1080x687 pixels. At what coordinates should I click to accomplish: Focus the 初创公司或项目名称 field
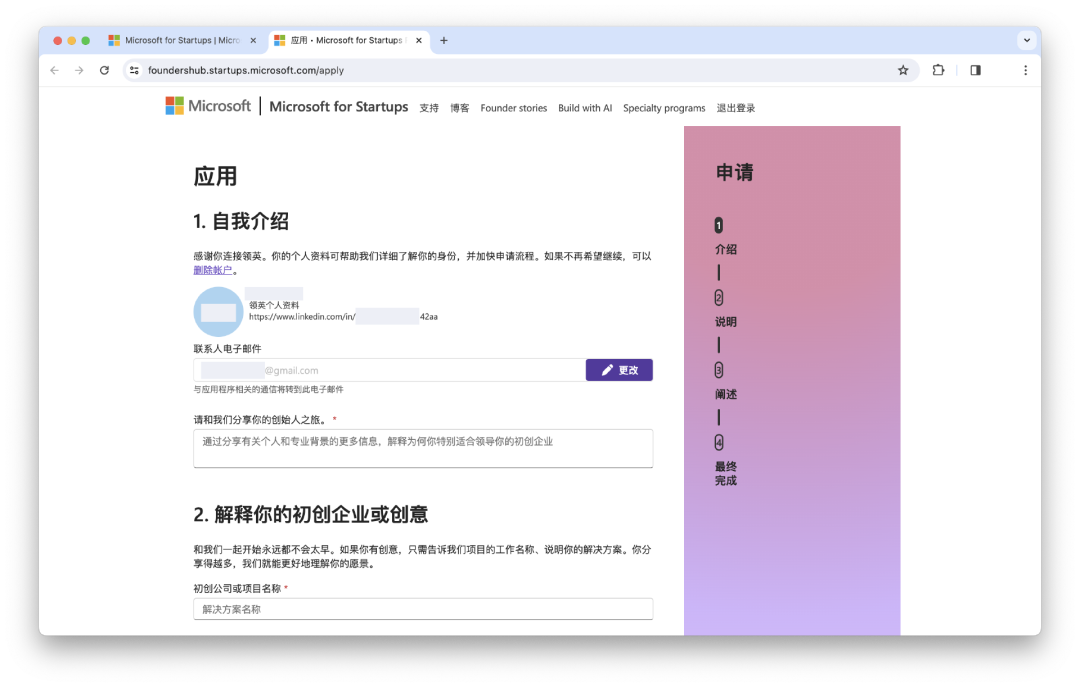[423, 609]
